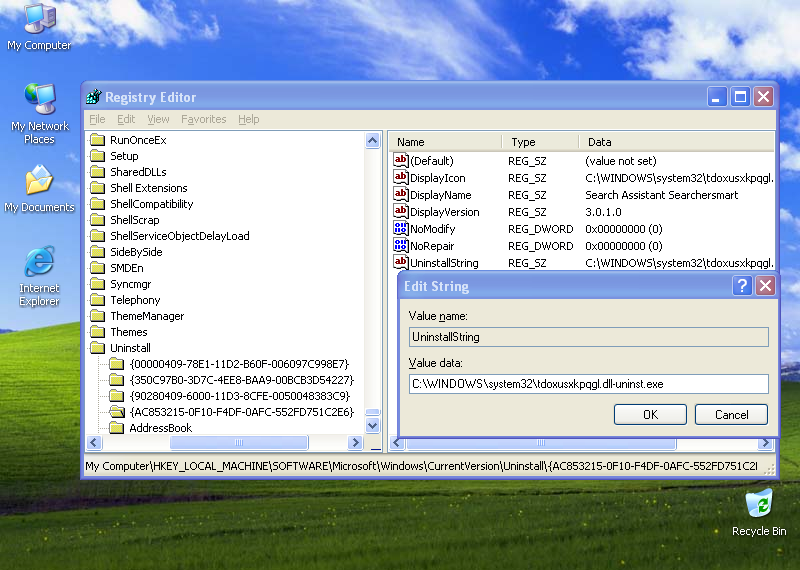This screenshot has width=800, height=570.
Task: Open the Help menu
Action: [248, 119]
